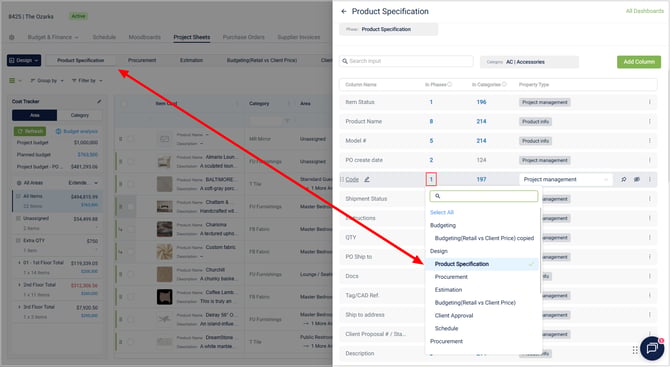Click the back arrow beside Product Specification
The image size is (670, 367).
(344, 12)
